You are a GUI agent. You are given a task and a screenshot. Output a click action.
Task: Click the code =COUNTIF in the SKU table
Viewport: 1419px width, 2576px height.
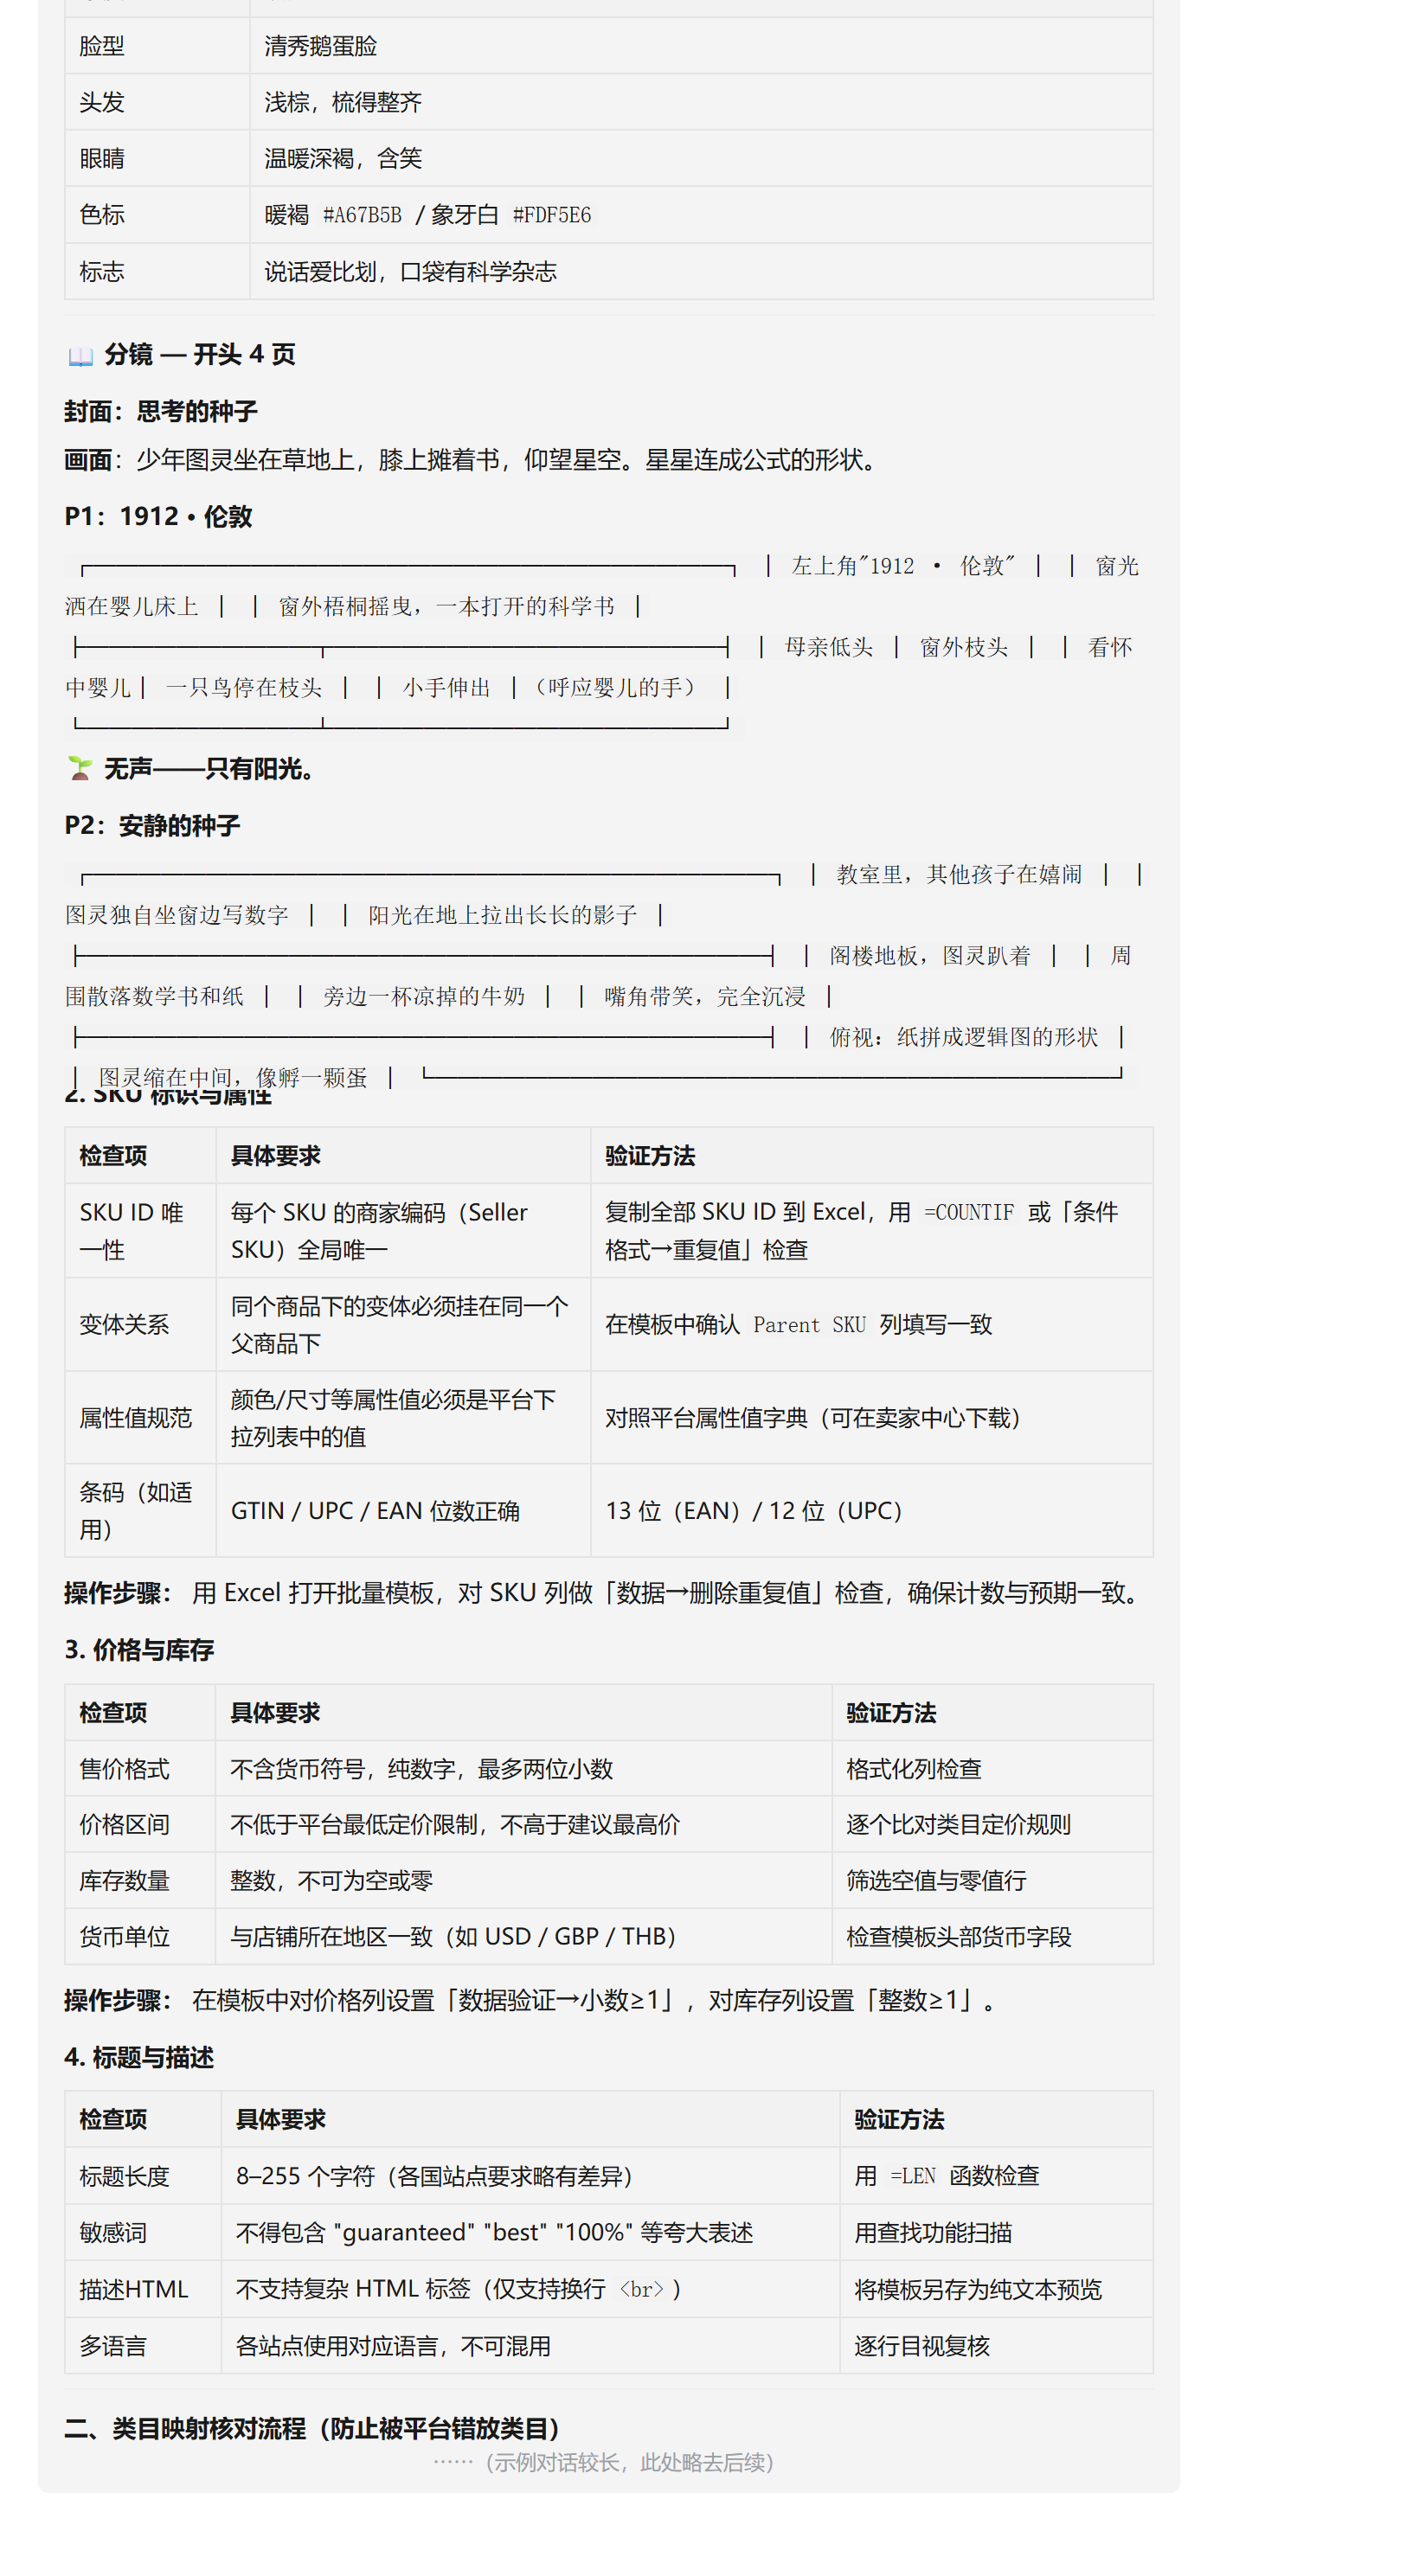(968, 1213)
